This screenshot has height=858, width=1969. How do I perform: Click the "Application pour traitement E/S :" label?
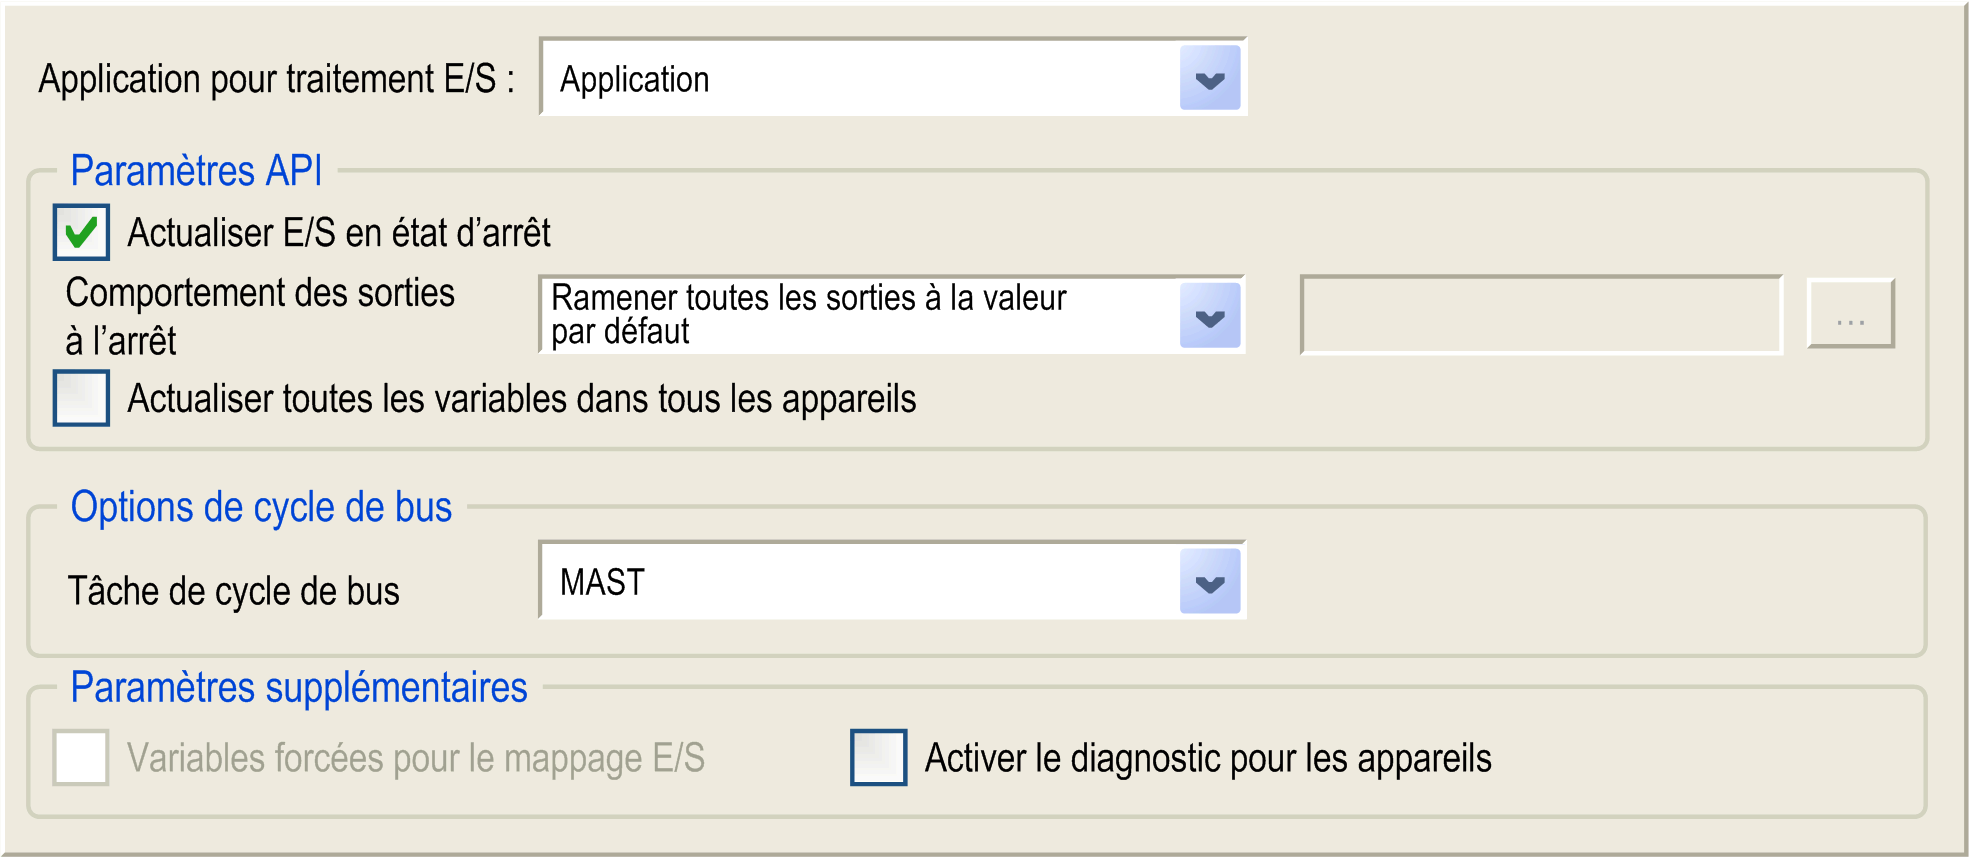coord(276,80)
